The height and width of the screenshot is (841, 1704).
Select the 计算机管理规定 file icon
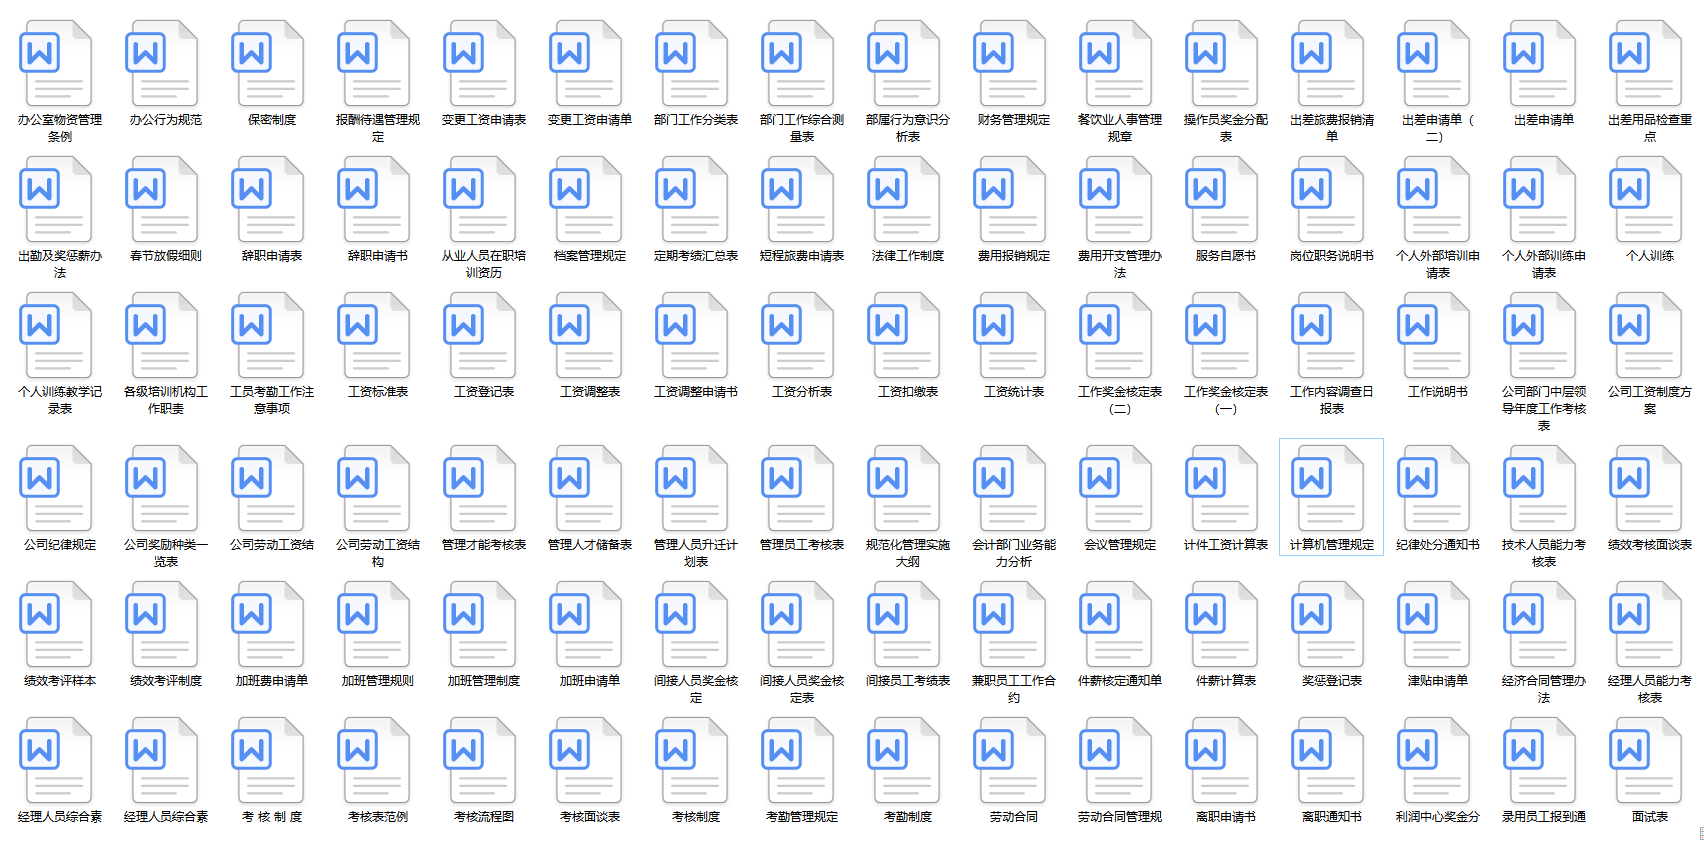(x=1328, y=489)
